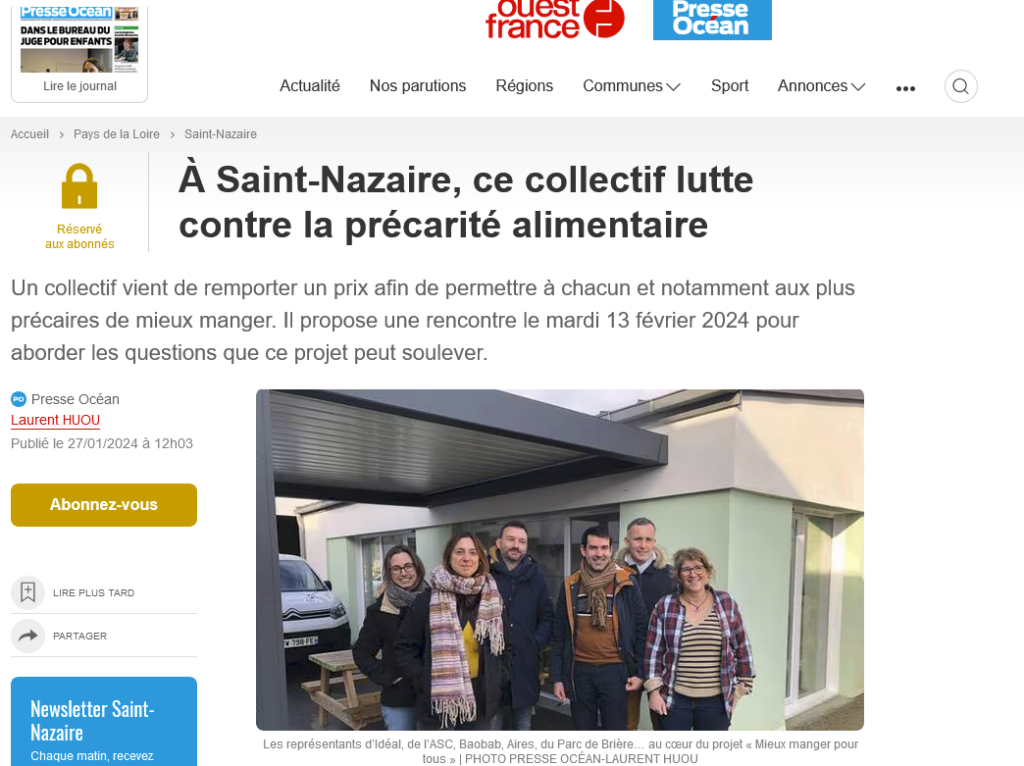Open the three-dots more menu
Viewport: 1024px width, 766px height.
(x=905, y=88)
